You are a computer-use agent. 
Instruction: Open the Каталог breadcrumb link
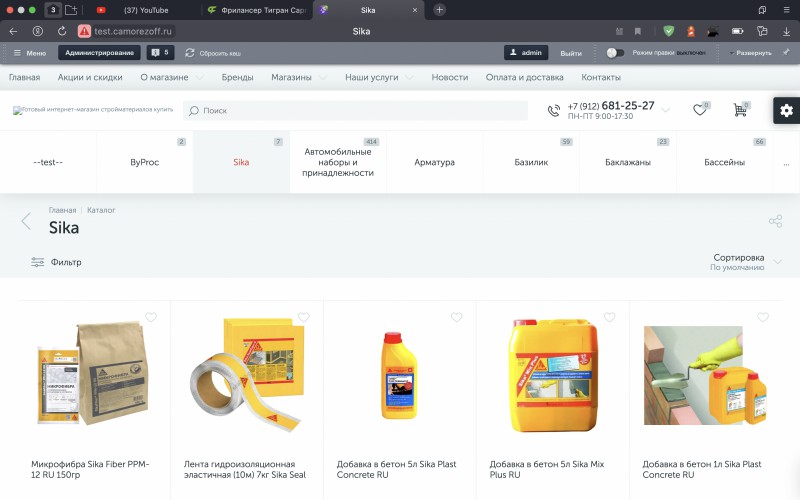[x=101, y=210]
